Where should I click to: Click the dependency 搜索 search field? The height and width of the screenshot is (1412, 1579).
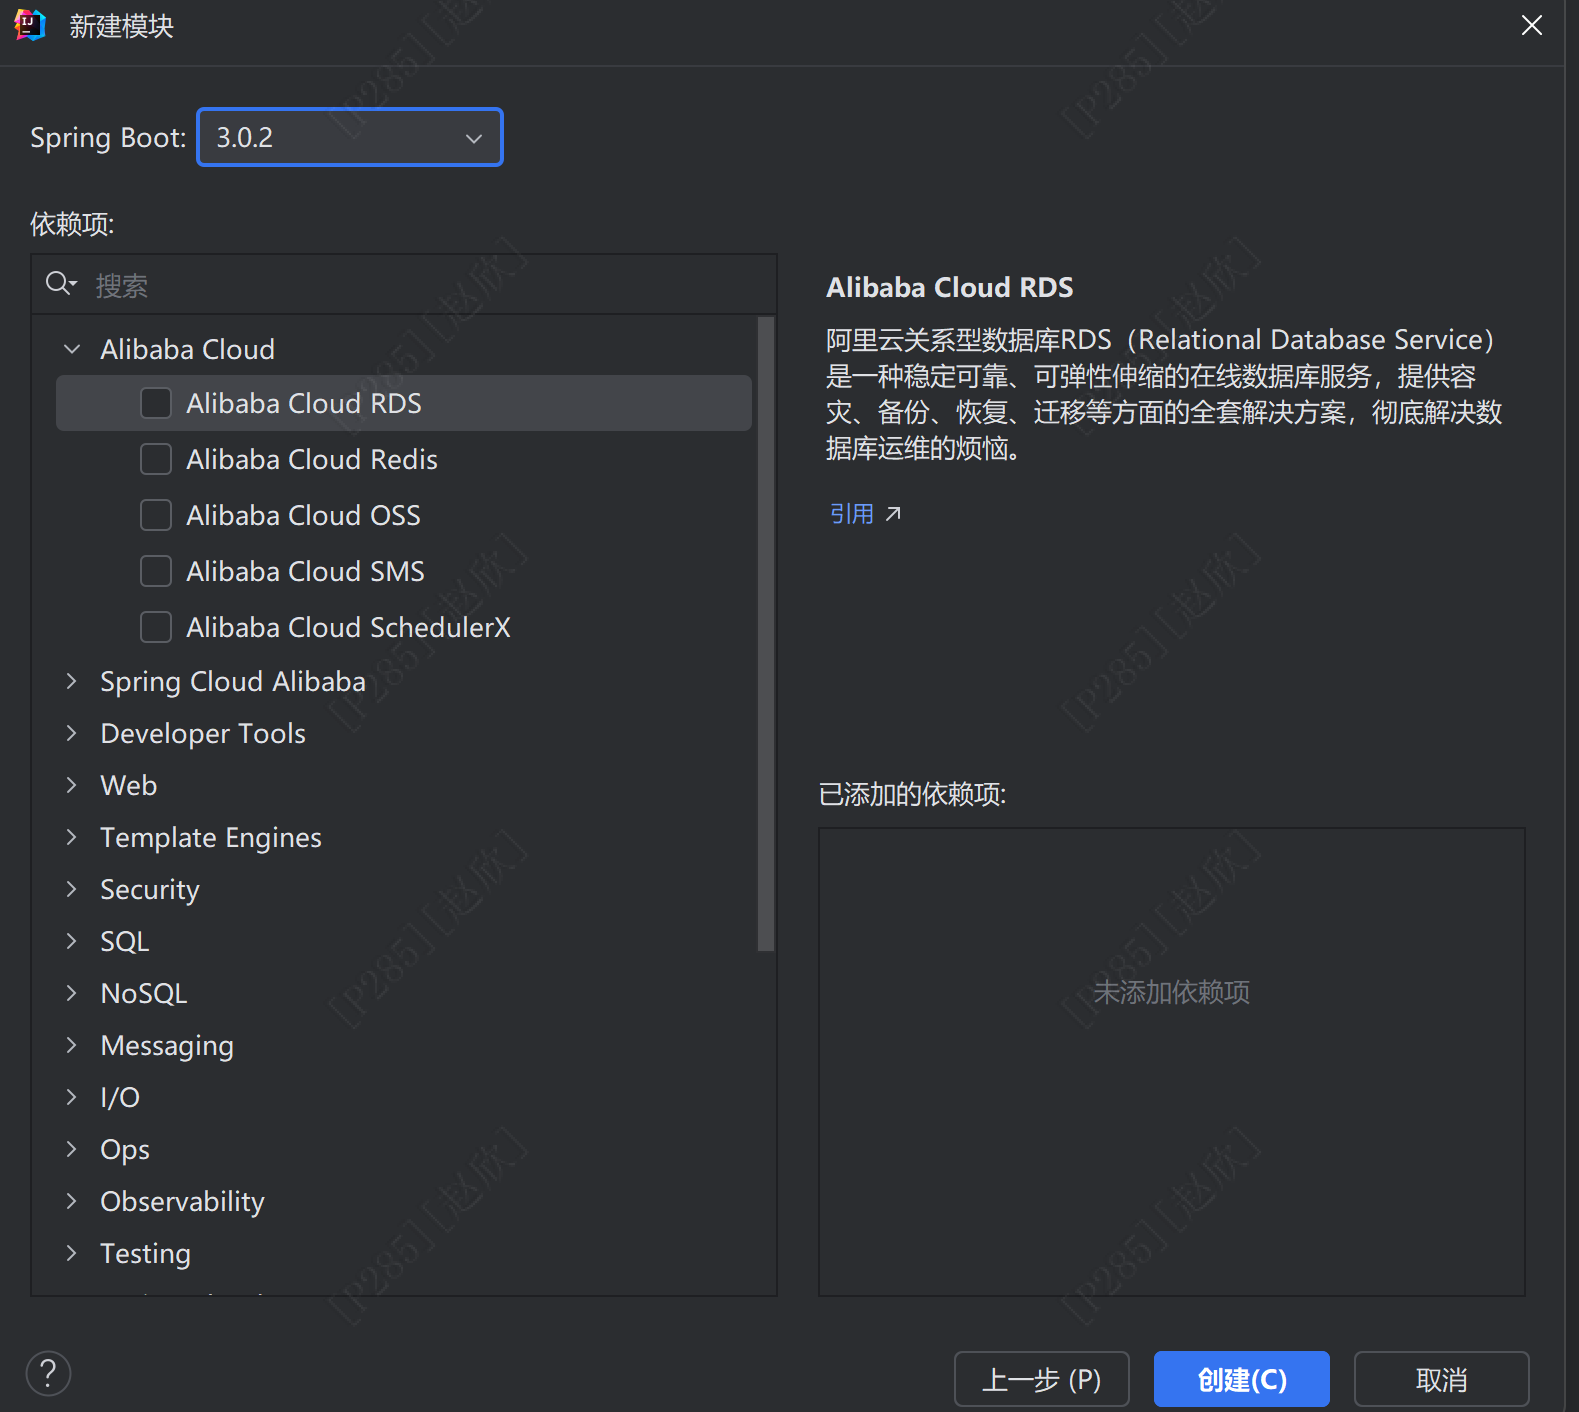[404, 285]
